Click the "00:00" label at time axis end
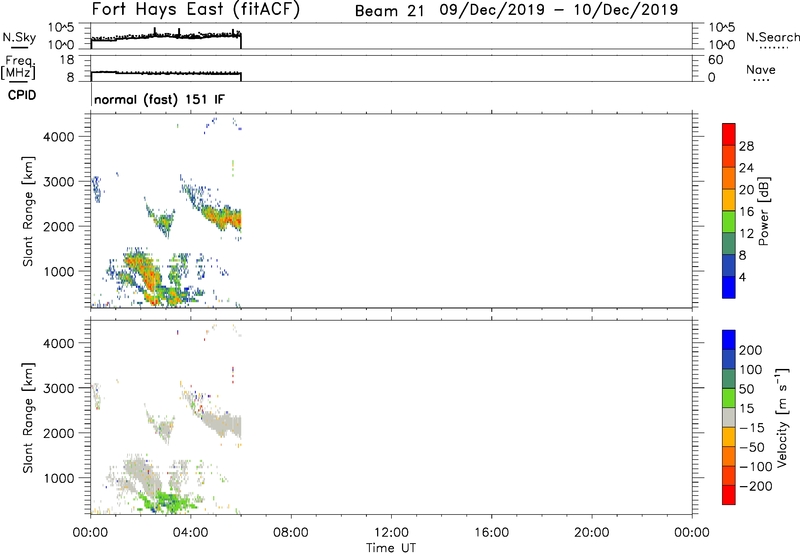 pyautogui.click(x=692, y=533)
